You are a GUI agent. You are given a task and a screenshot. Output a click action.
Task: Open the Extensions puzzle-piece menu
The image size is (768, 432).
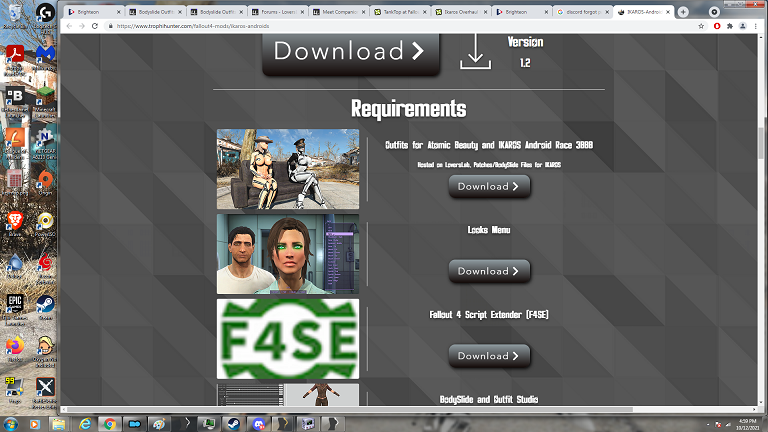[x=730, y=26]
